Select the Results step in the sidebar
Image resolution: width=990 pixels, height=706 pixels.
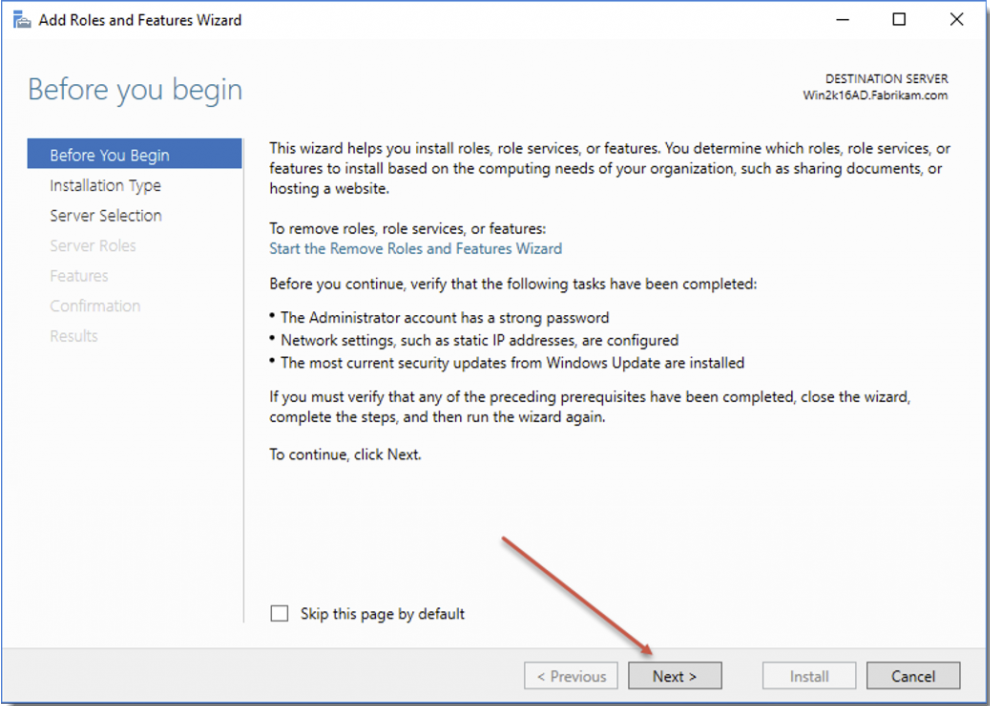click(x=74, y=336)
